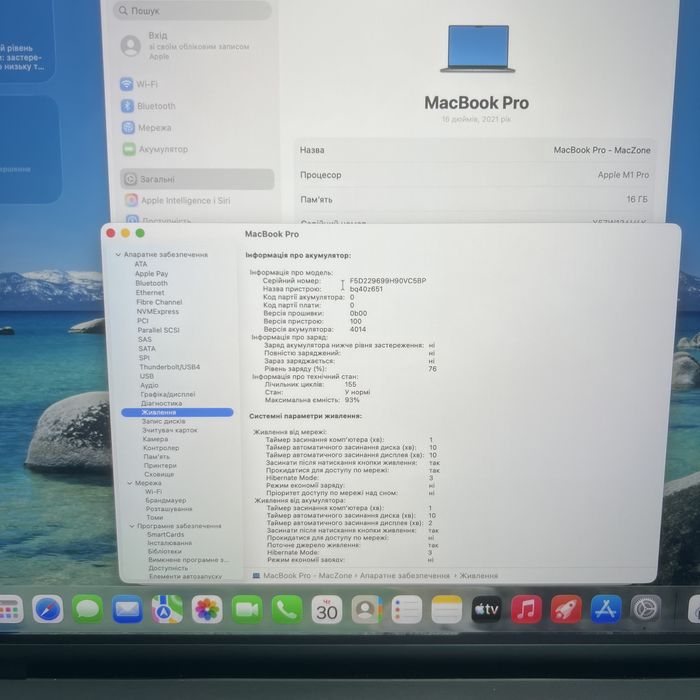Open Reminders from the Dock
Viewport: 700px width, 700px height.
[407, 609]
